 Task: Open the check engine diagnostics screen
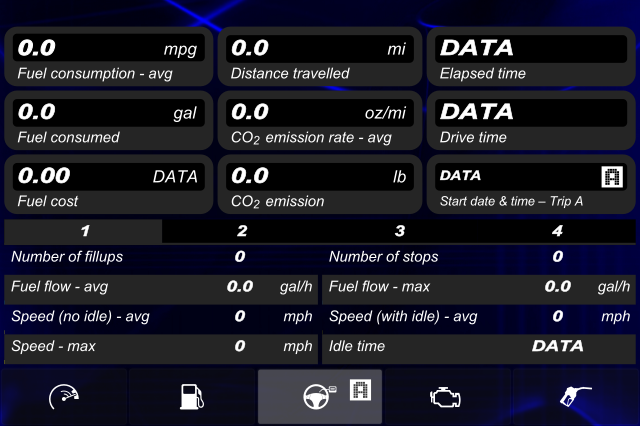click(x=448, y=397)
